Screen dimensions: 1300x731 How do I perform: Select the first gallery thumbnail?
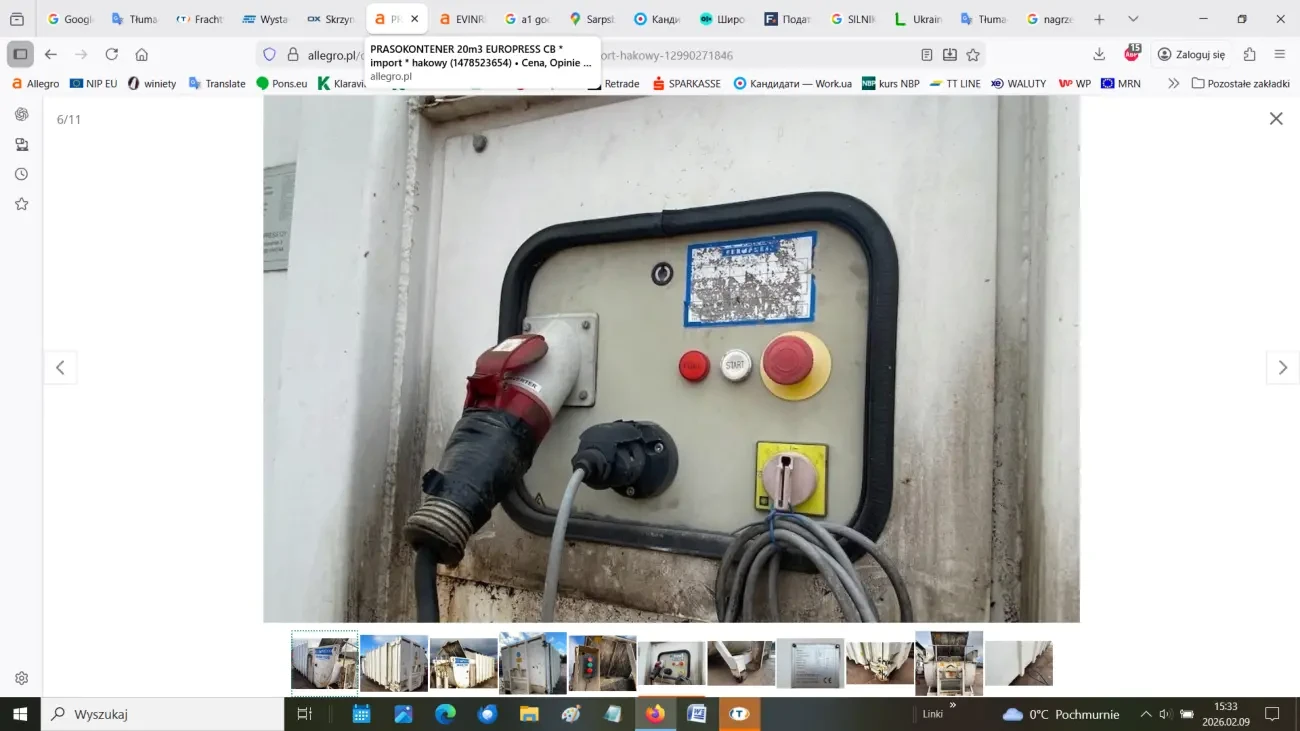coord(324,662)
